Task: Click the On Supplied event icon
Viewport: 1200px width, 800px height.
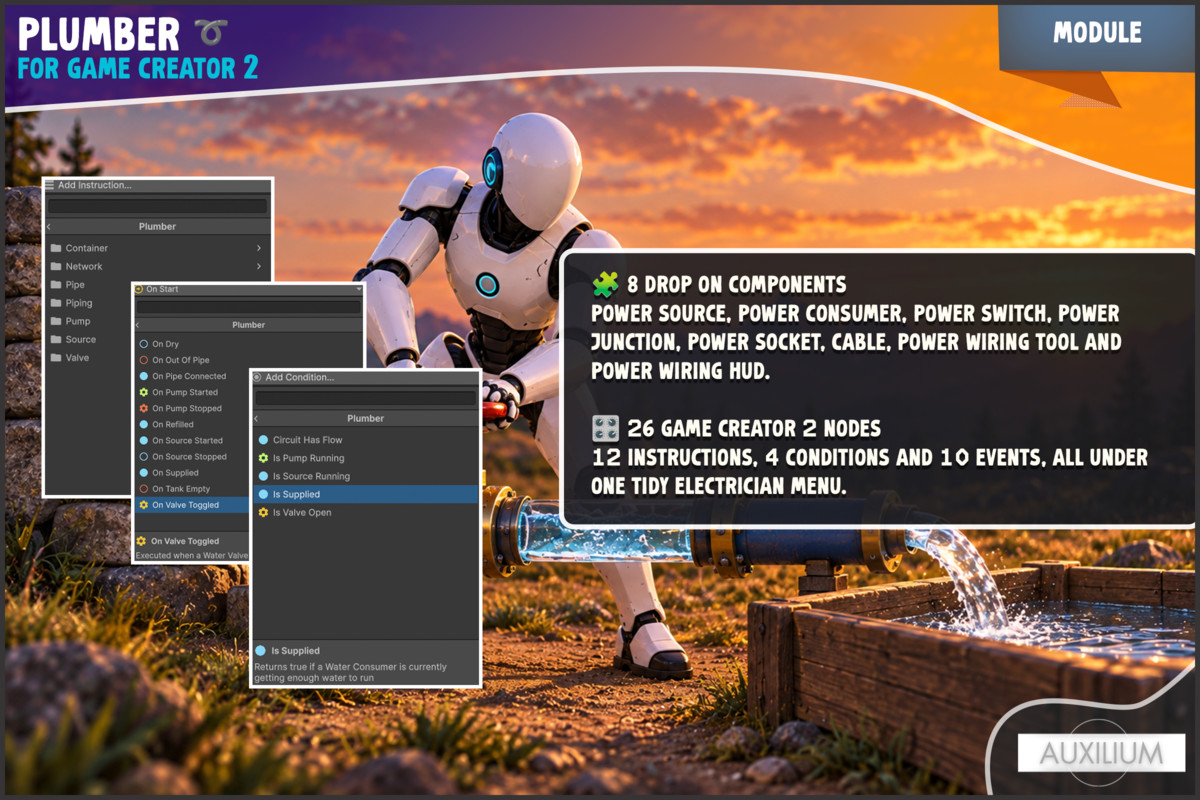Action: (144, 473)
